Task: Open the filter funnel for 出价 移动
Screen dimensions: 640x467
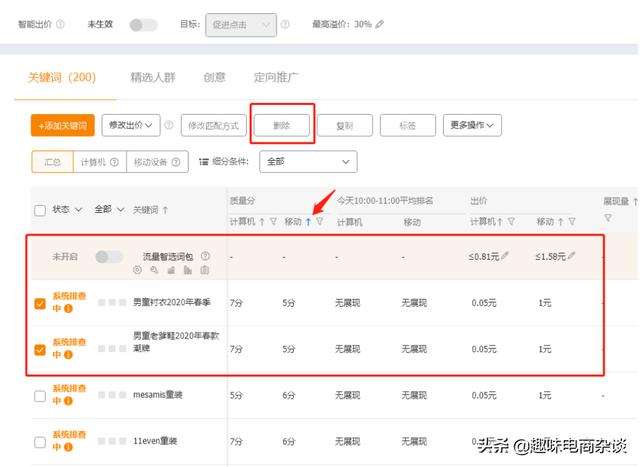Action: (572, 222)
